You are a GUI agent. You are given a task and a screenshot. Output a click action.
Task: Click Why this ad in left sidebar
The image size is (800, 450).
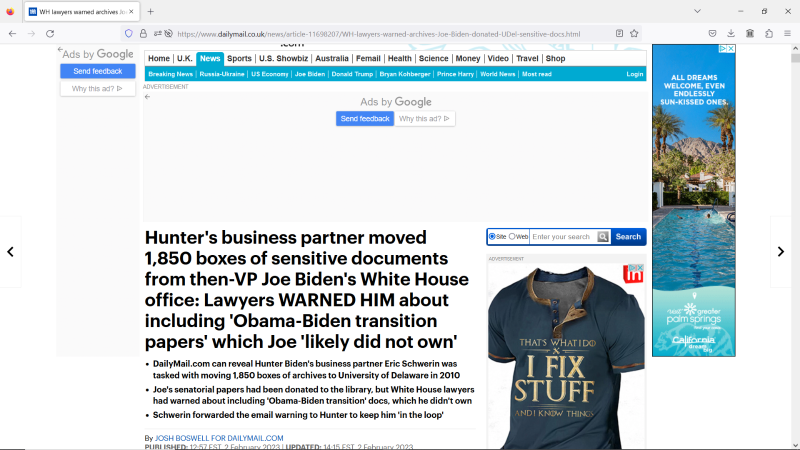pos(97,89)
